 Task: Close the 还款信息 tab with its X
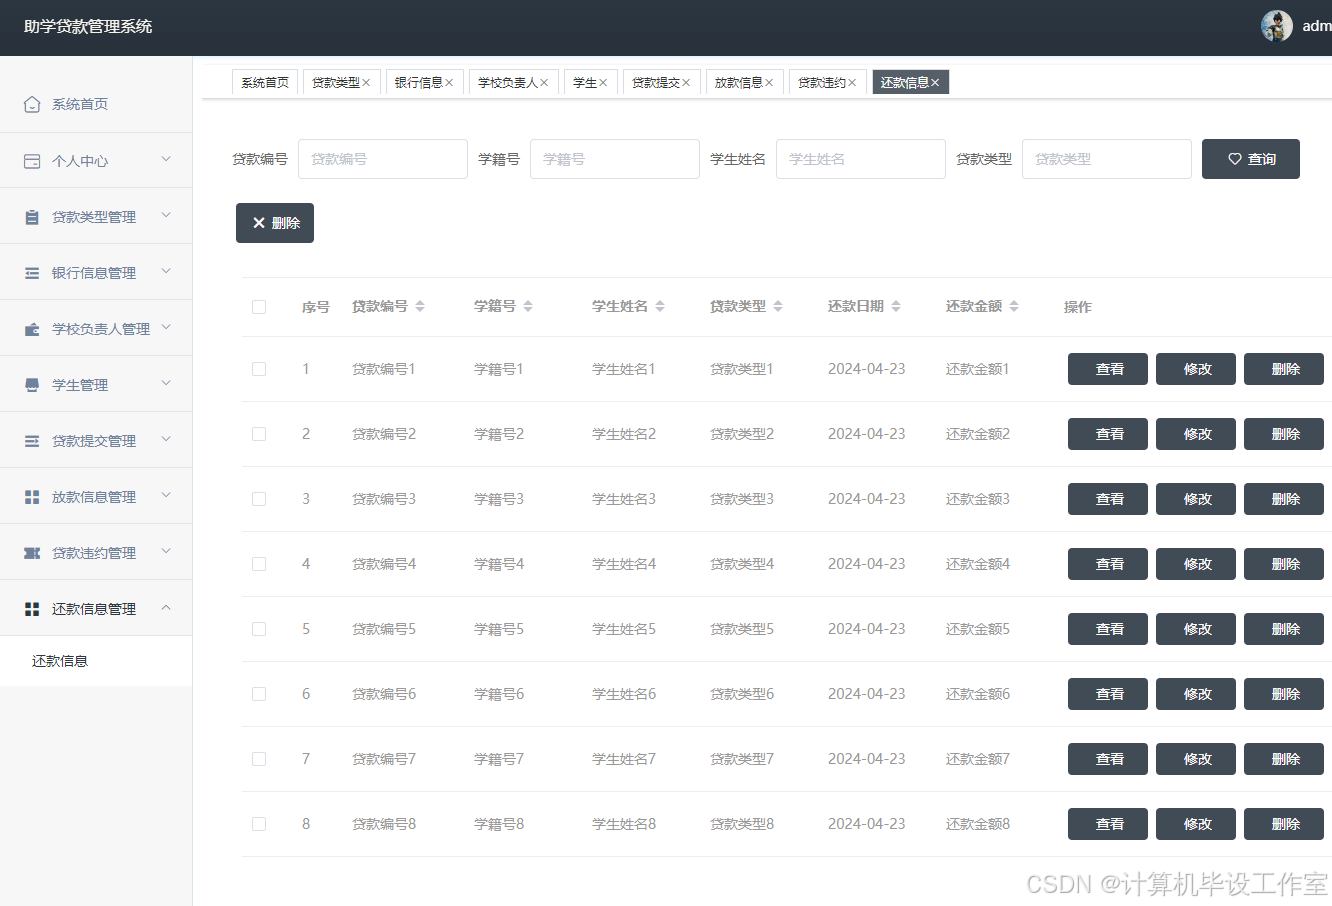(935, 83)
